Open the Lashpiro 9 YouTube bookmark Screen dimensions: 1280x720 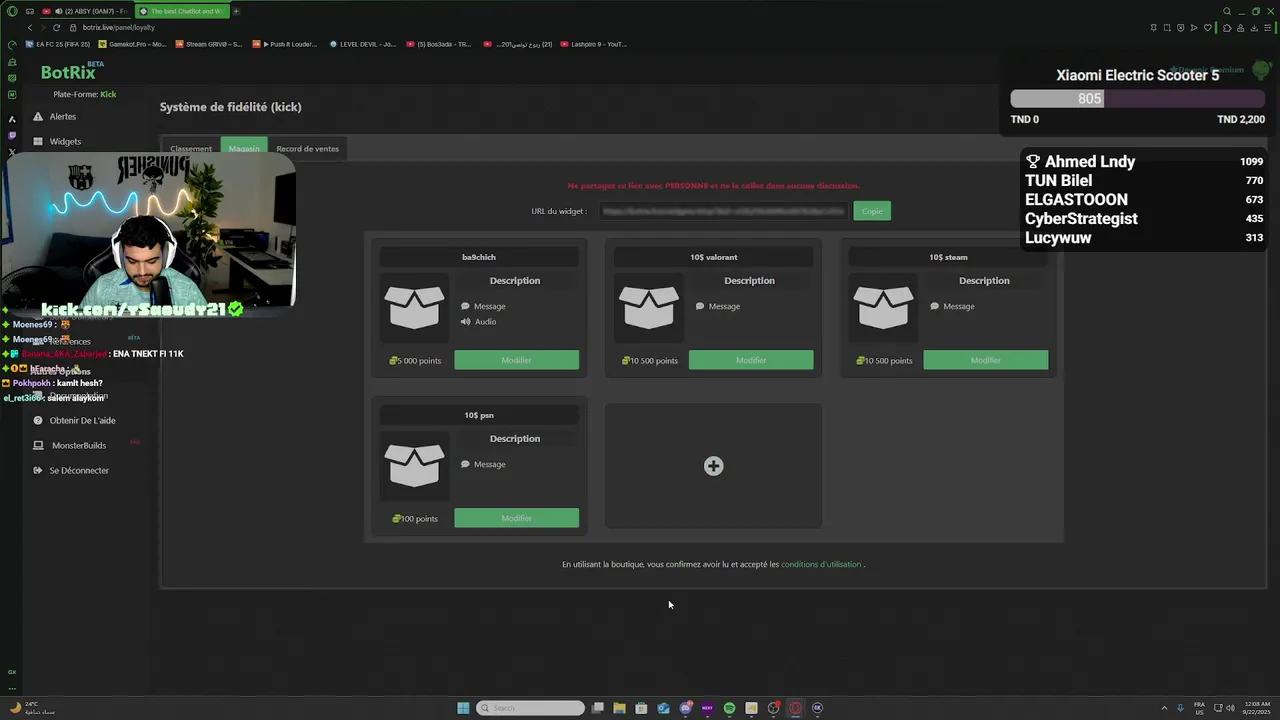[x=594, y=44]
